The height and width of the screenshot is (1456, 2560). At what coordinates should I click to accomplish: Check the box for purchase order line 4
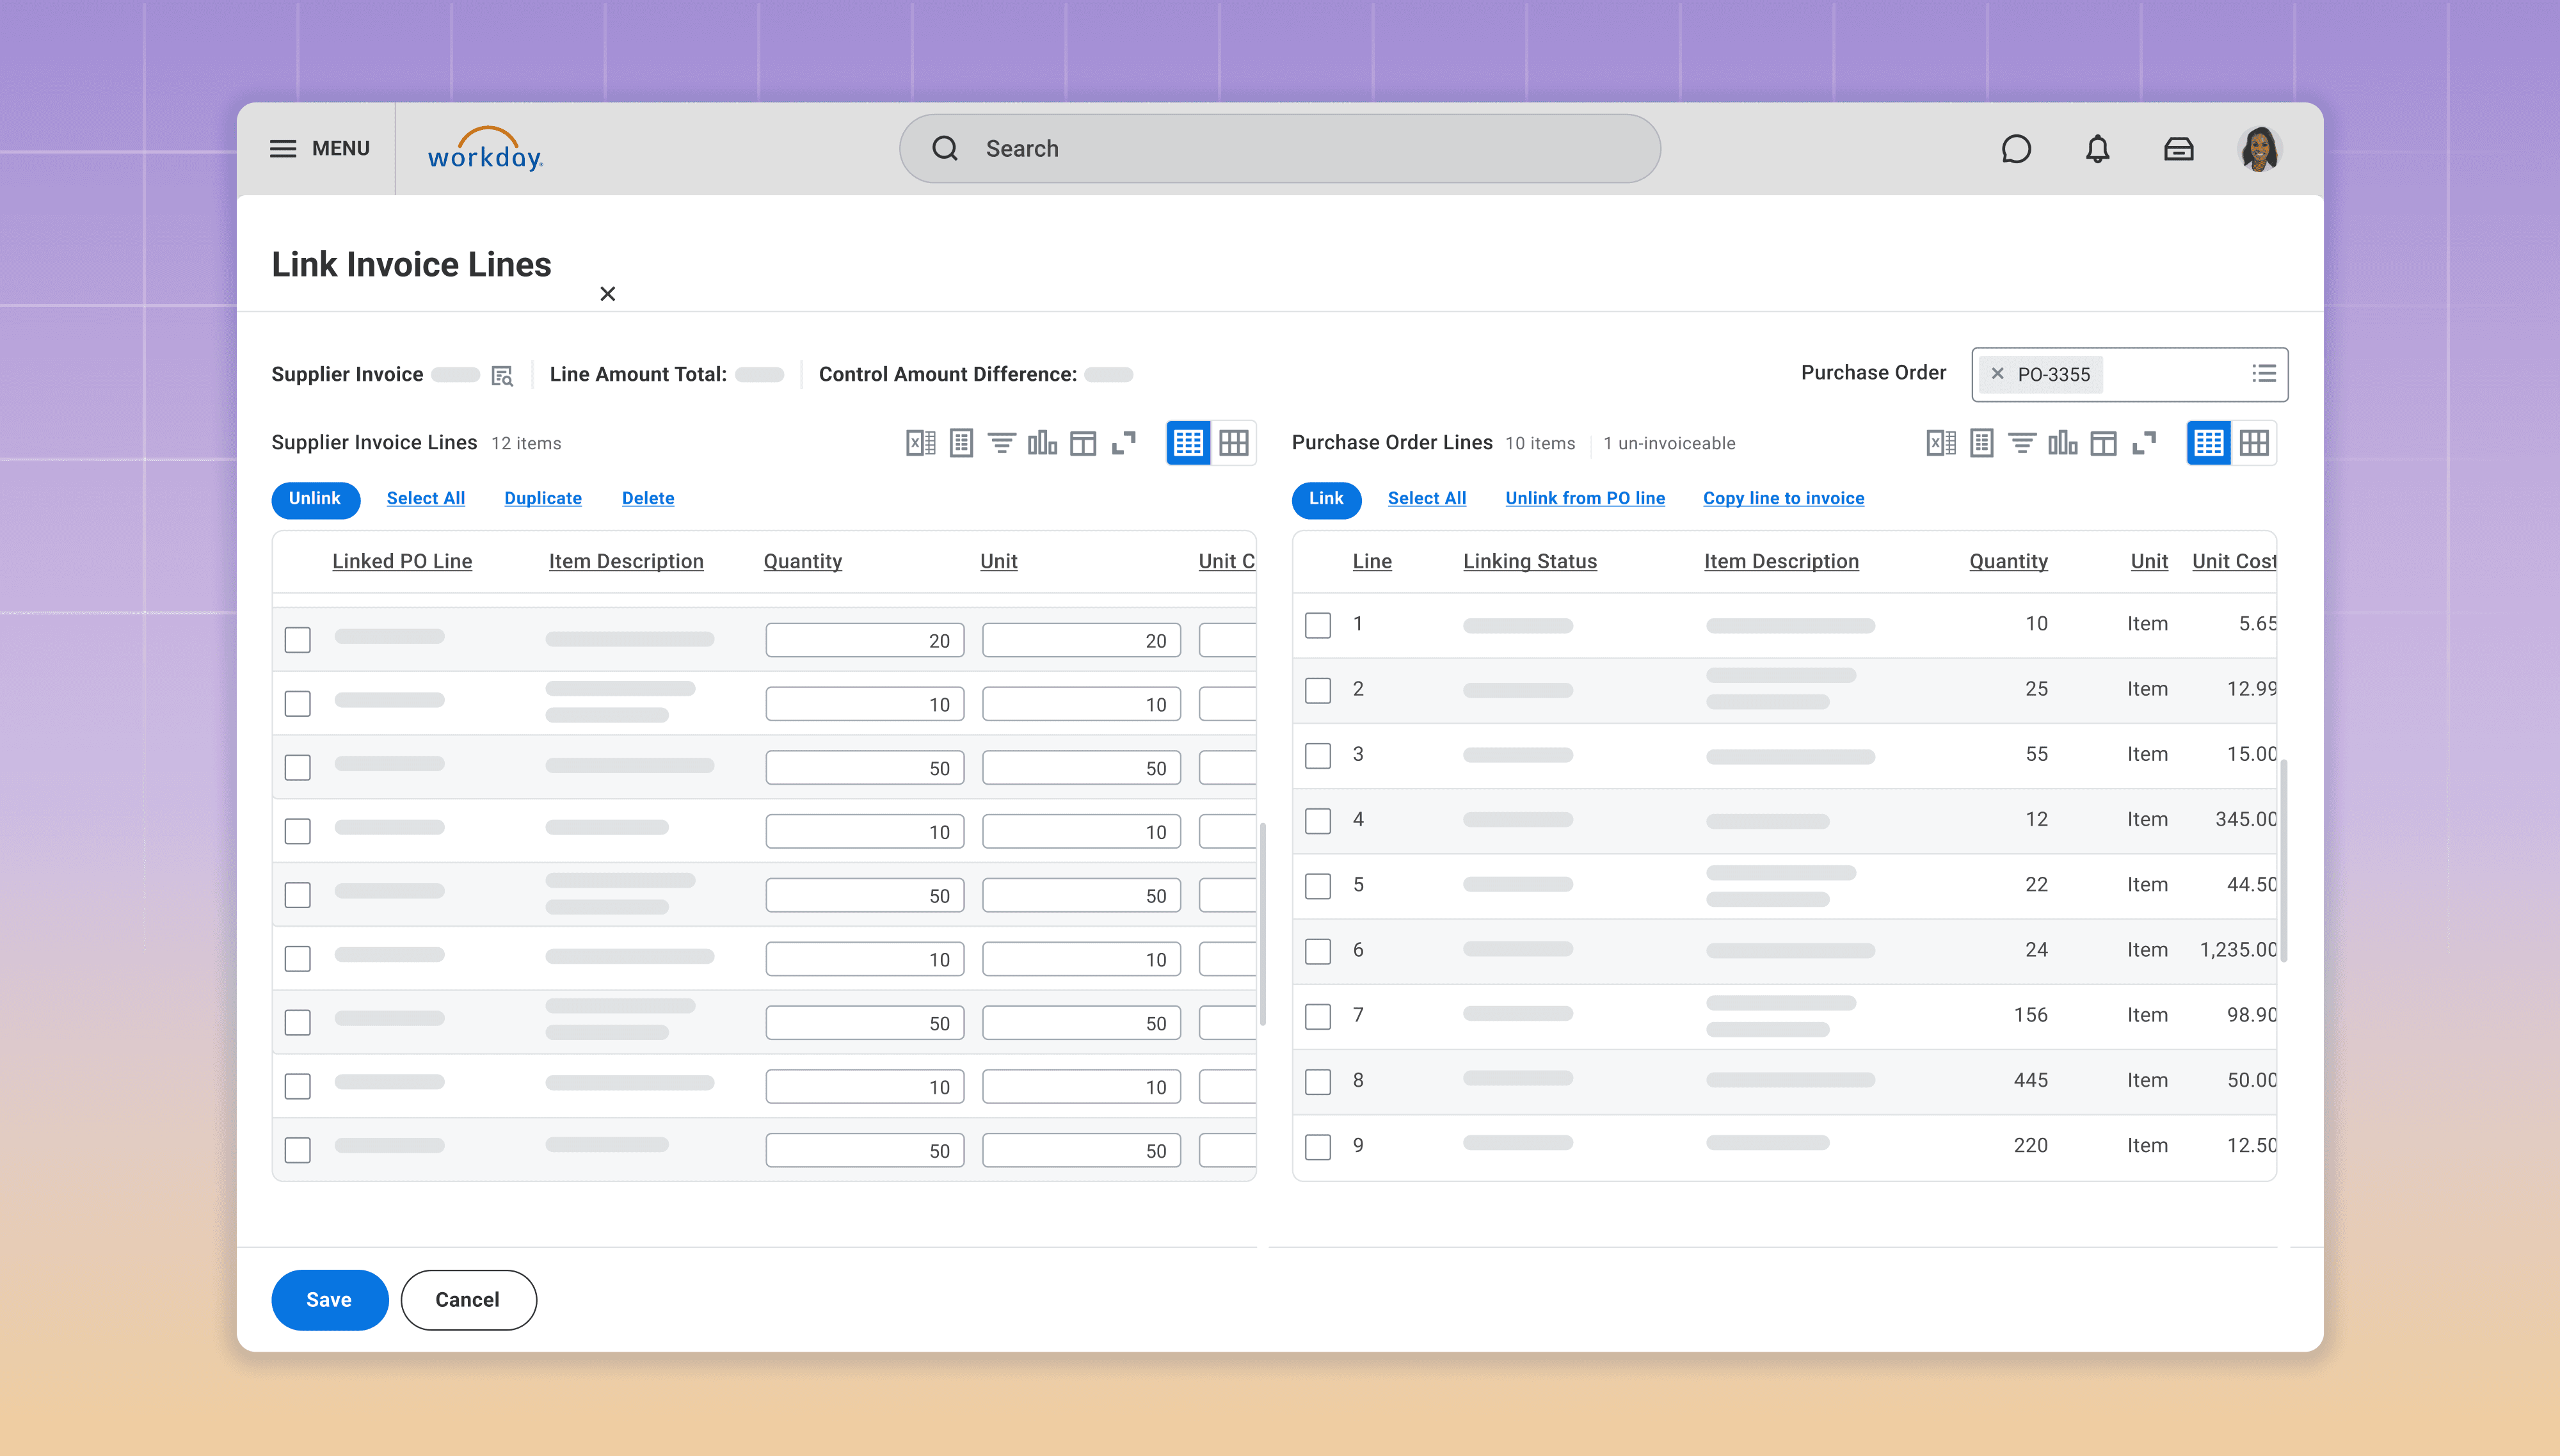point(1318,821)
